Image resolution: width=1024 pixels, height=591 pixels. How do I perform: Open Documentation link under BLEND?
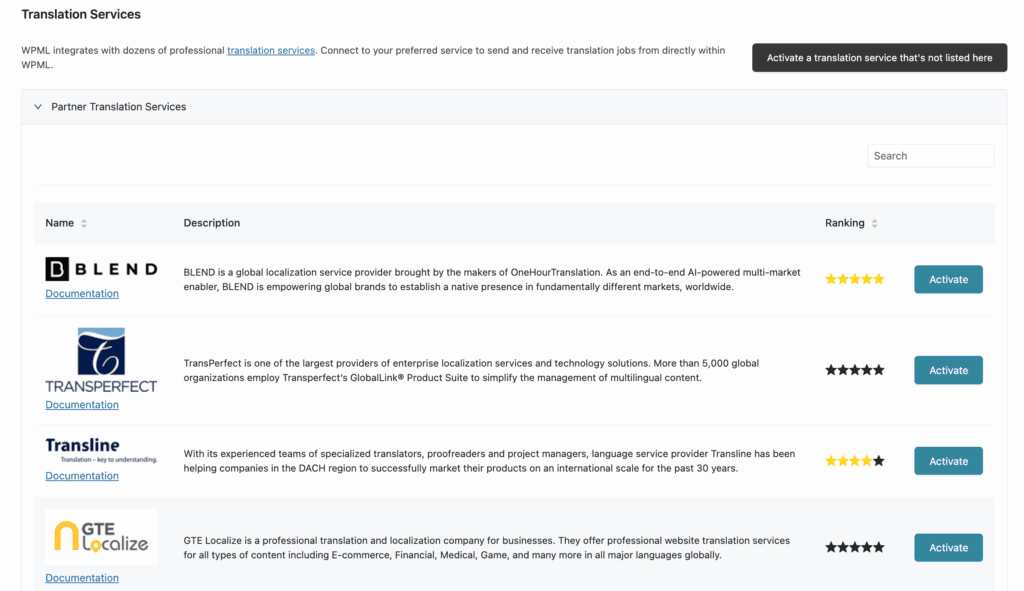click(x=82, y=293)
